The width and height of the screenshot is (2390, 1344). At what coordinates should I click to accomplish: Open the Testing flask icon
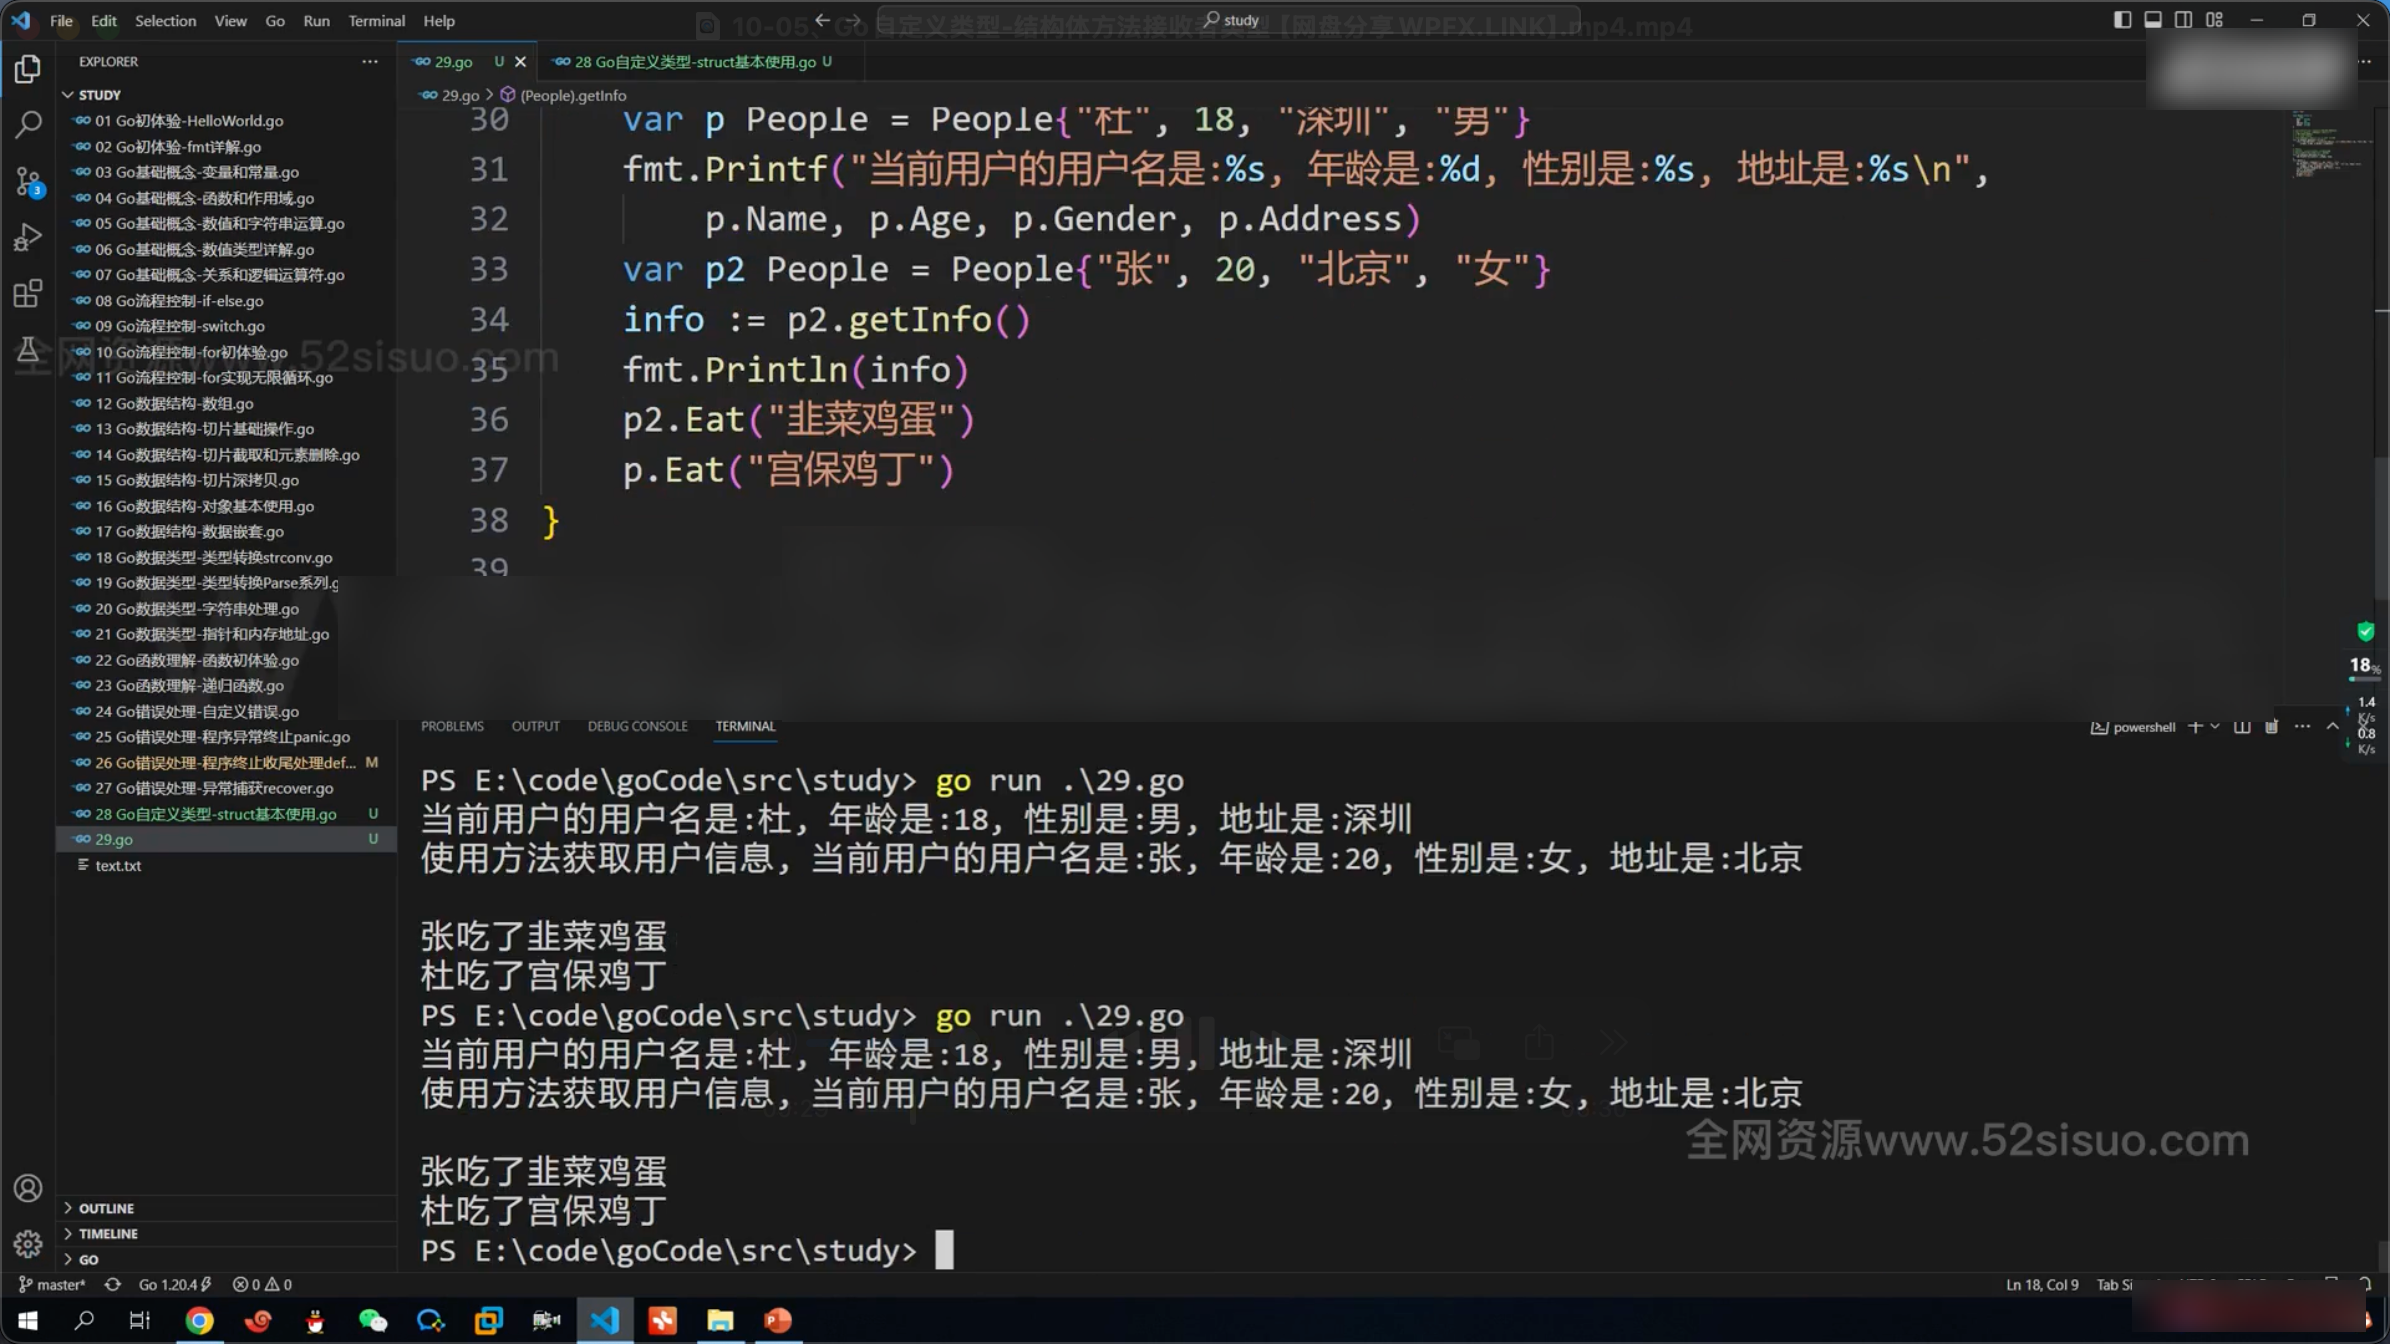(x=28, y=349)
